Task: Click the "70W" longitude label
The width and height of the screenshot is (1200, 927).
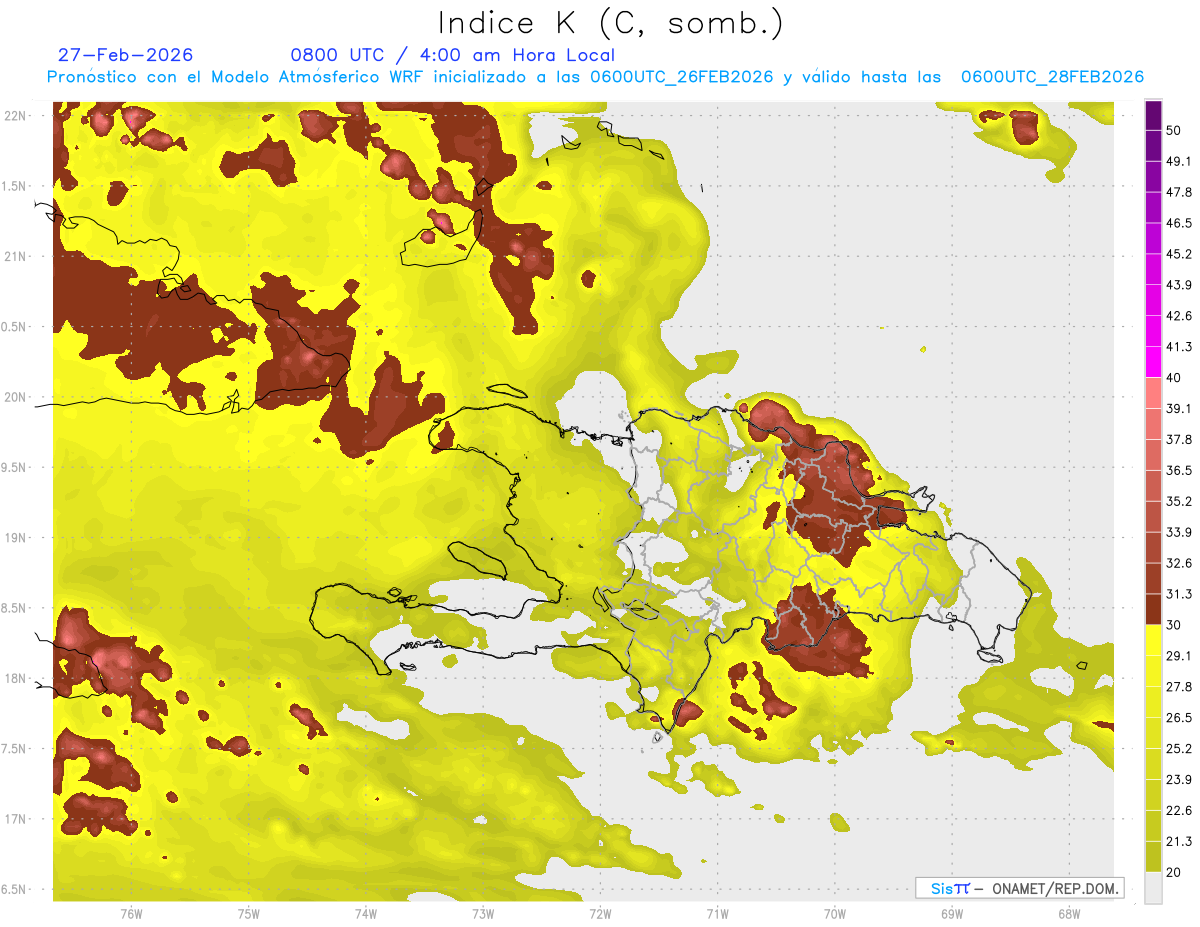Action: [x=835, y=914]
